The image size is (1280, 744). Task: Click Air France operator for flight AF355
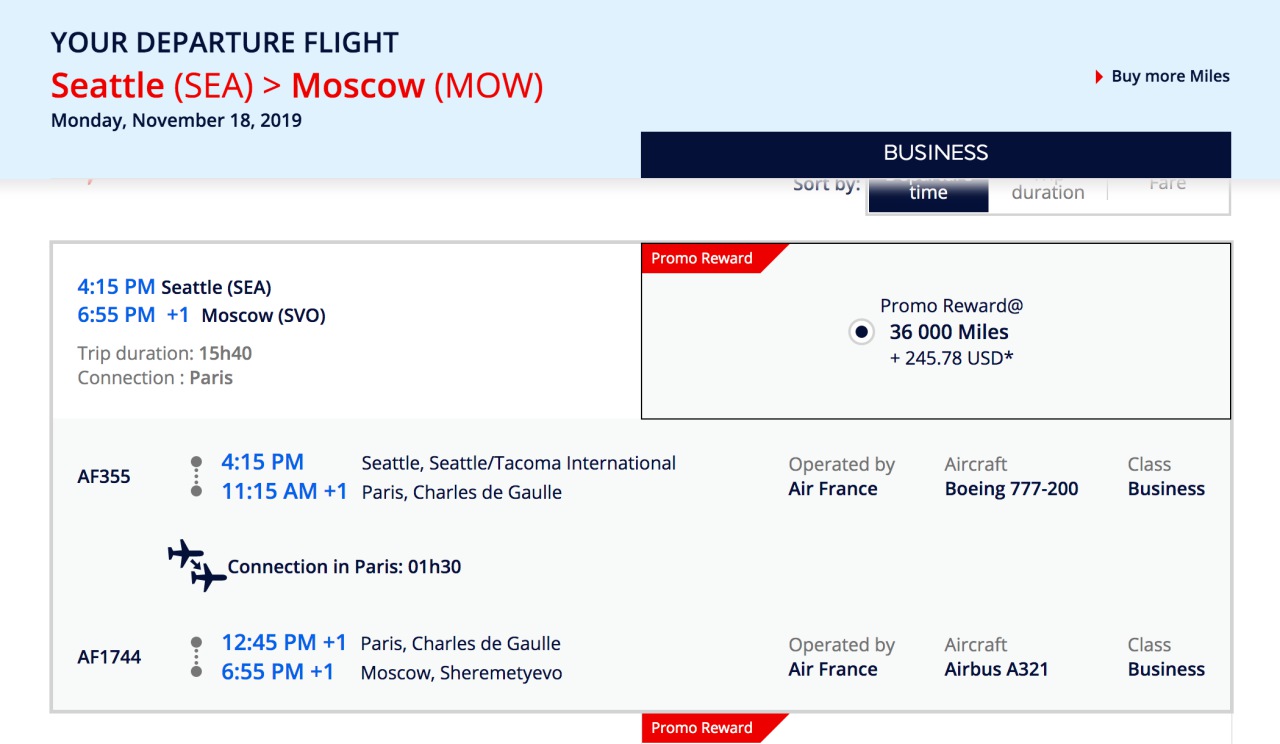(833, 489)
